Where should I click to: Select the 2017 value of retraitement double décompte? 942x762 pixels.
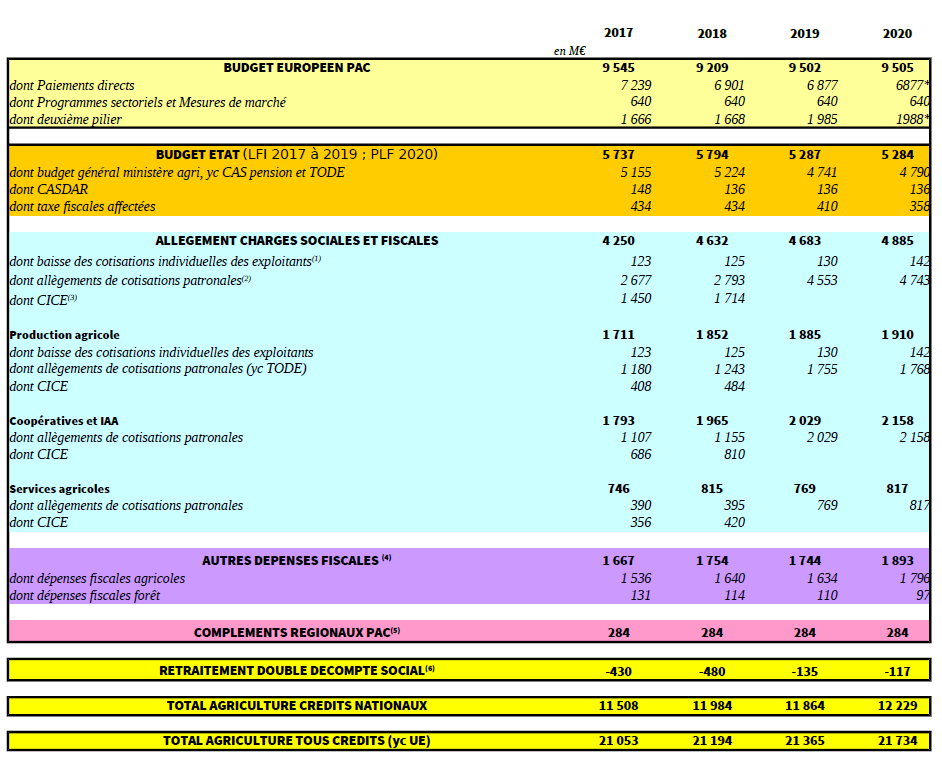click(618, 672)
